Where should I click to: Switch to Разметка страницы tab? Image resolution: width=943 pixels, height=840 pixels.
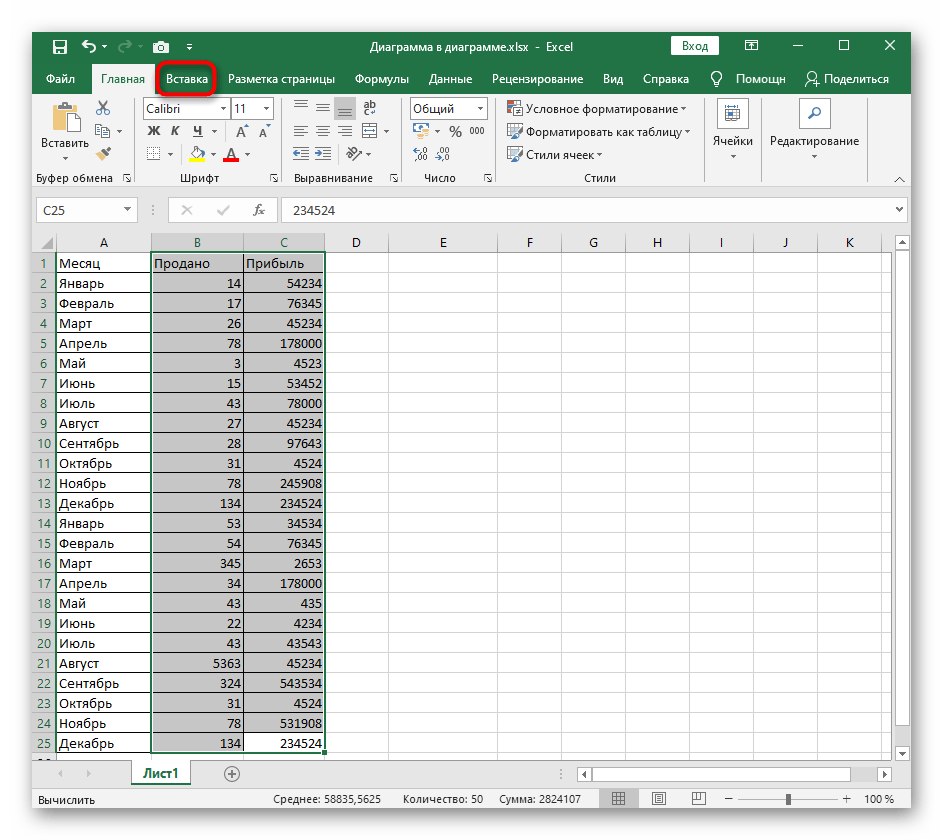281,79
